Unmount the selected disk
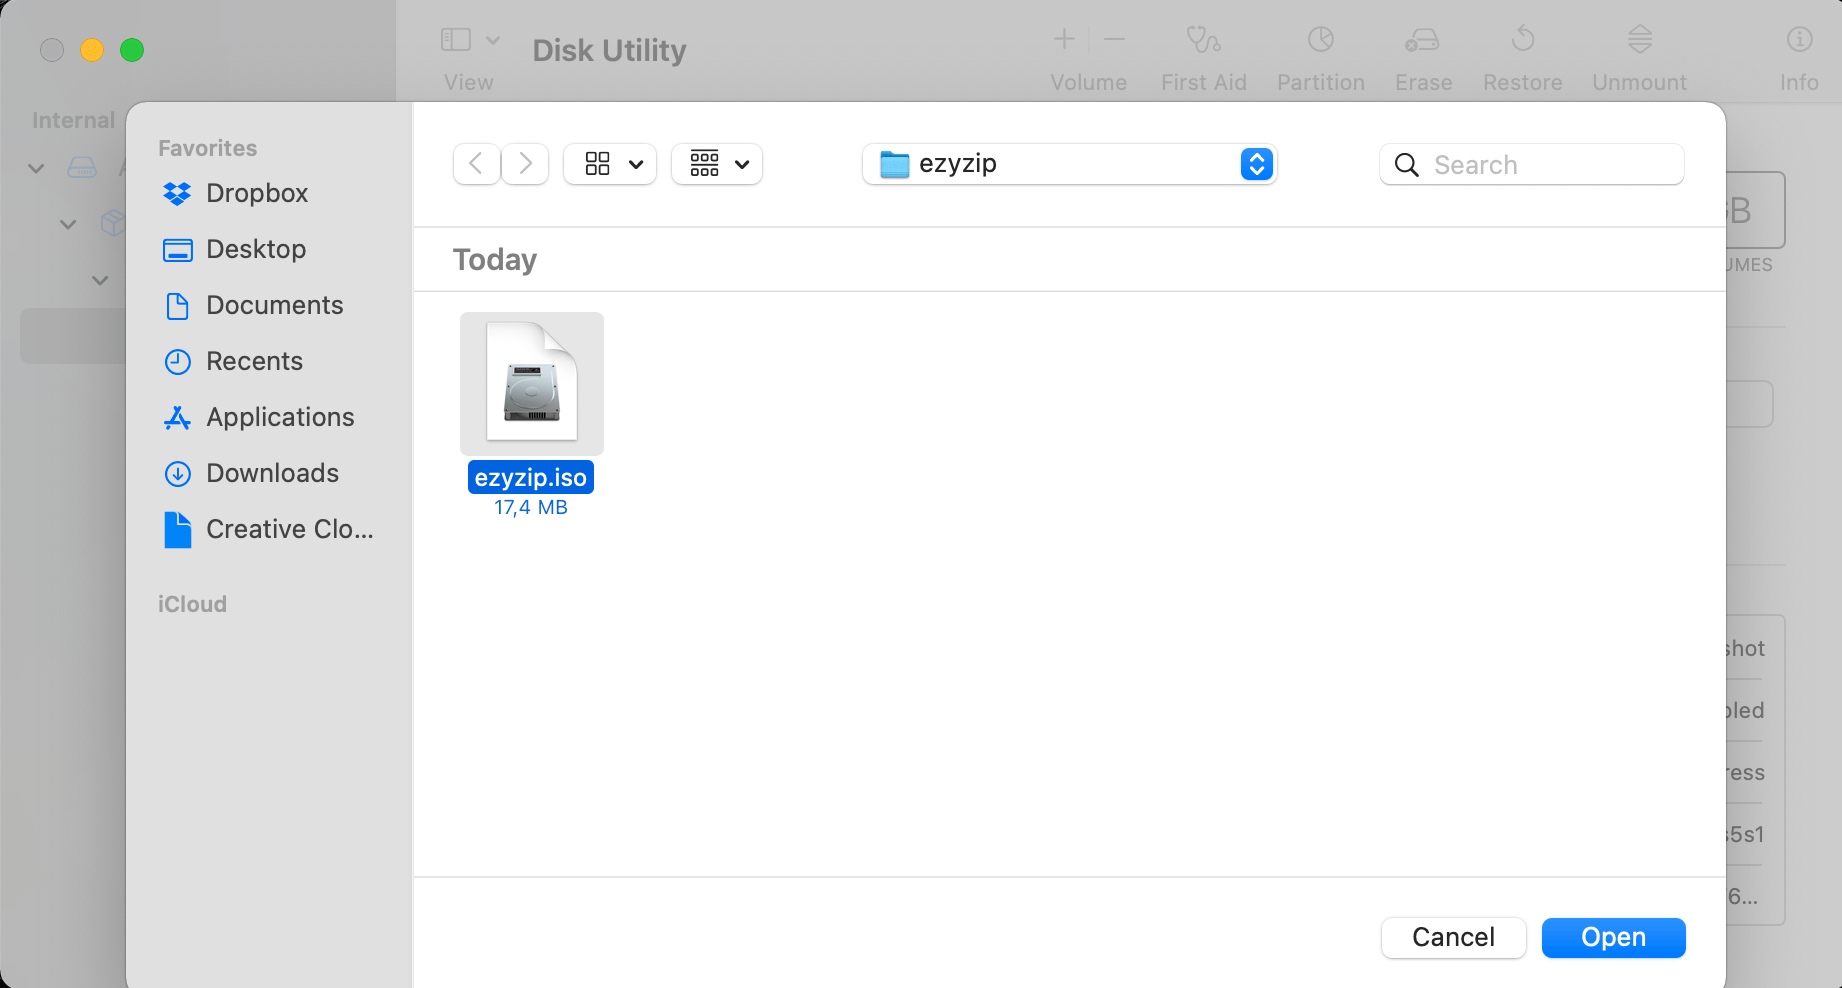The image size is (1842, 988). click(x=1638, y=55)
